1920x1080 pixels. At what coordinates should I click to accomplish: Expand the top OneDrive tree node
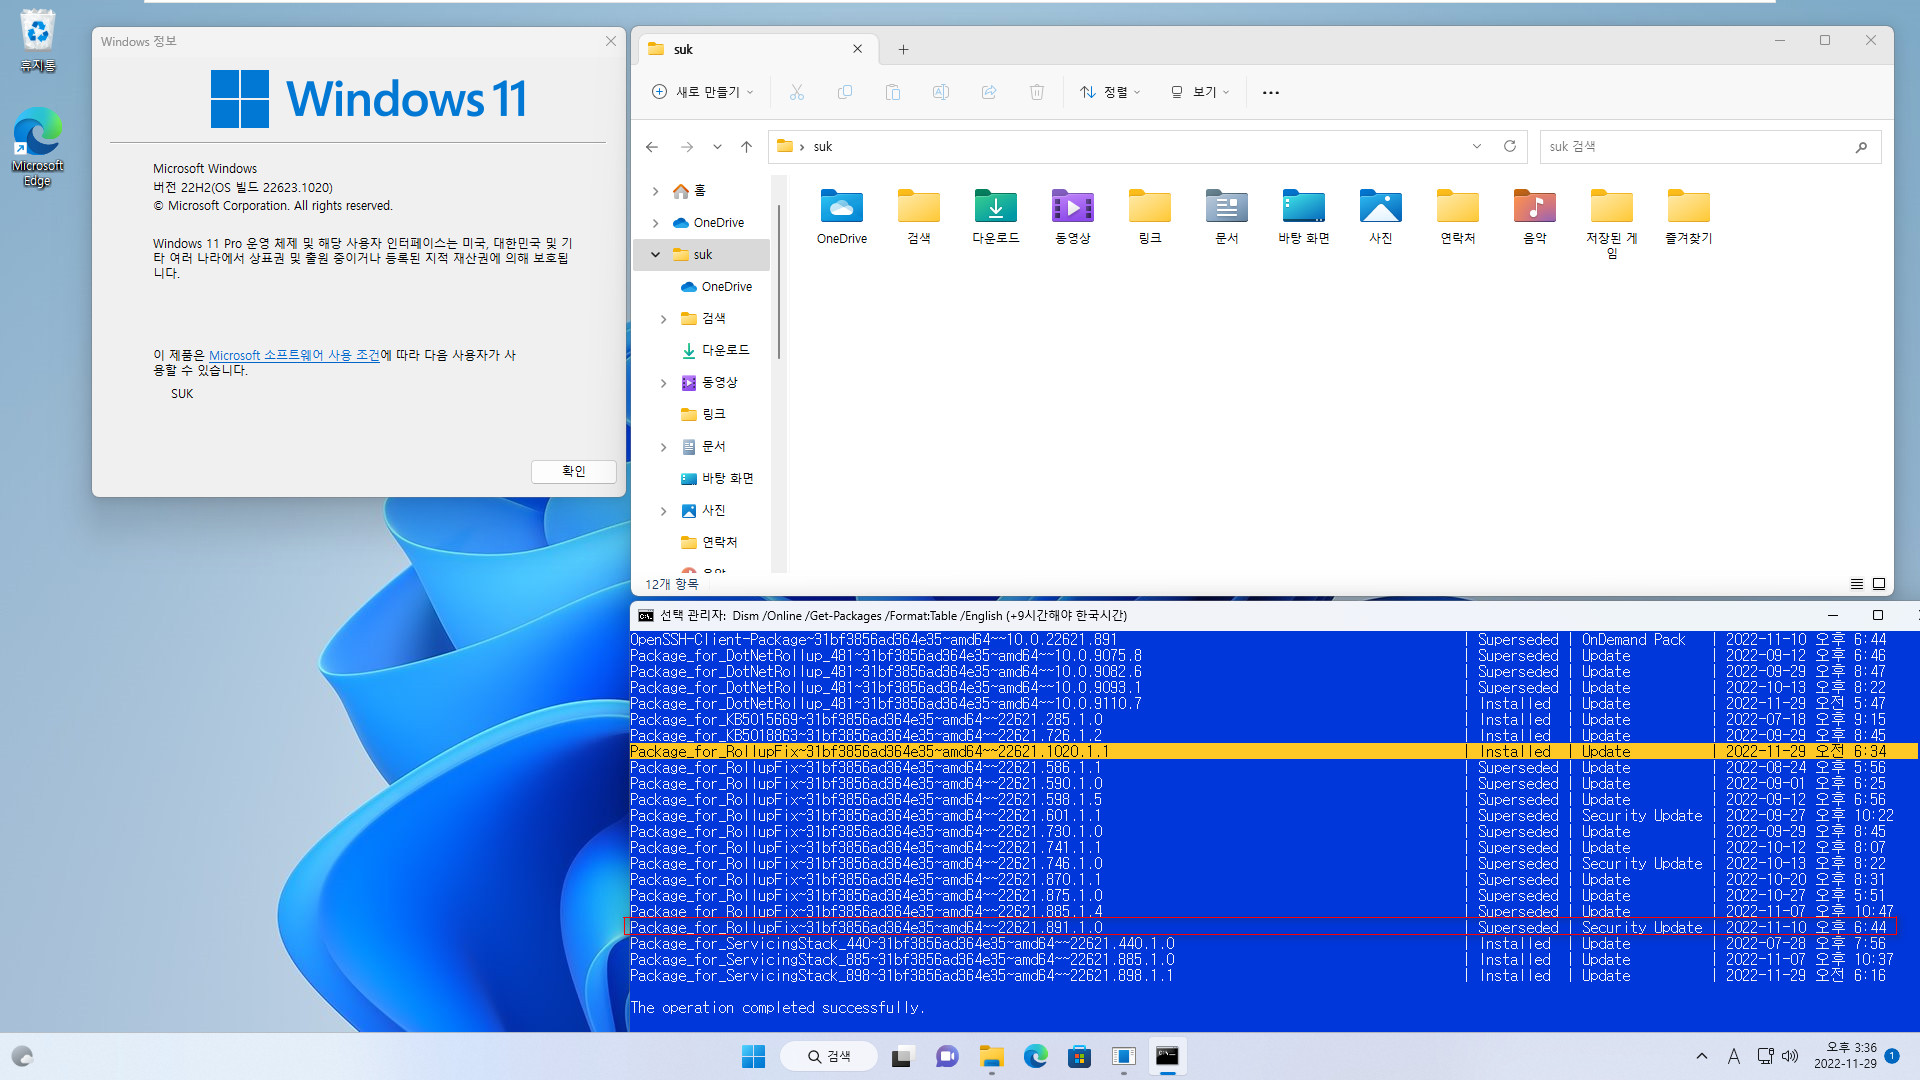click(655, 223)
